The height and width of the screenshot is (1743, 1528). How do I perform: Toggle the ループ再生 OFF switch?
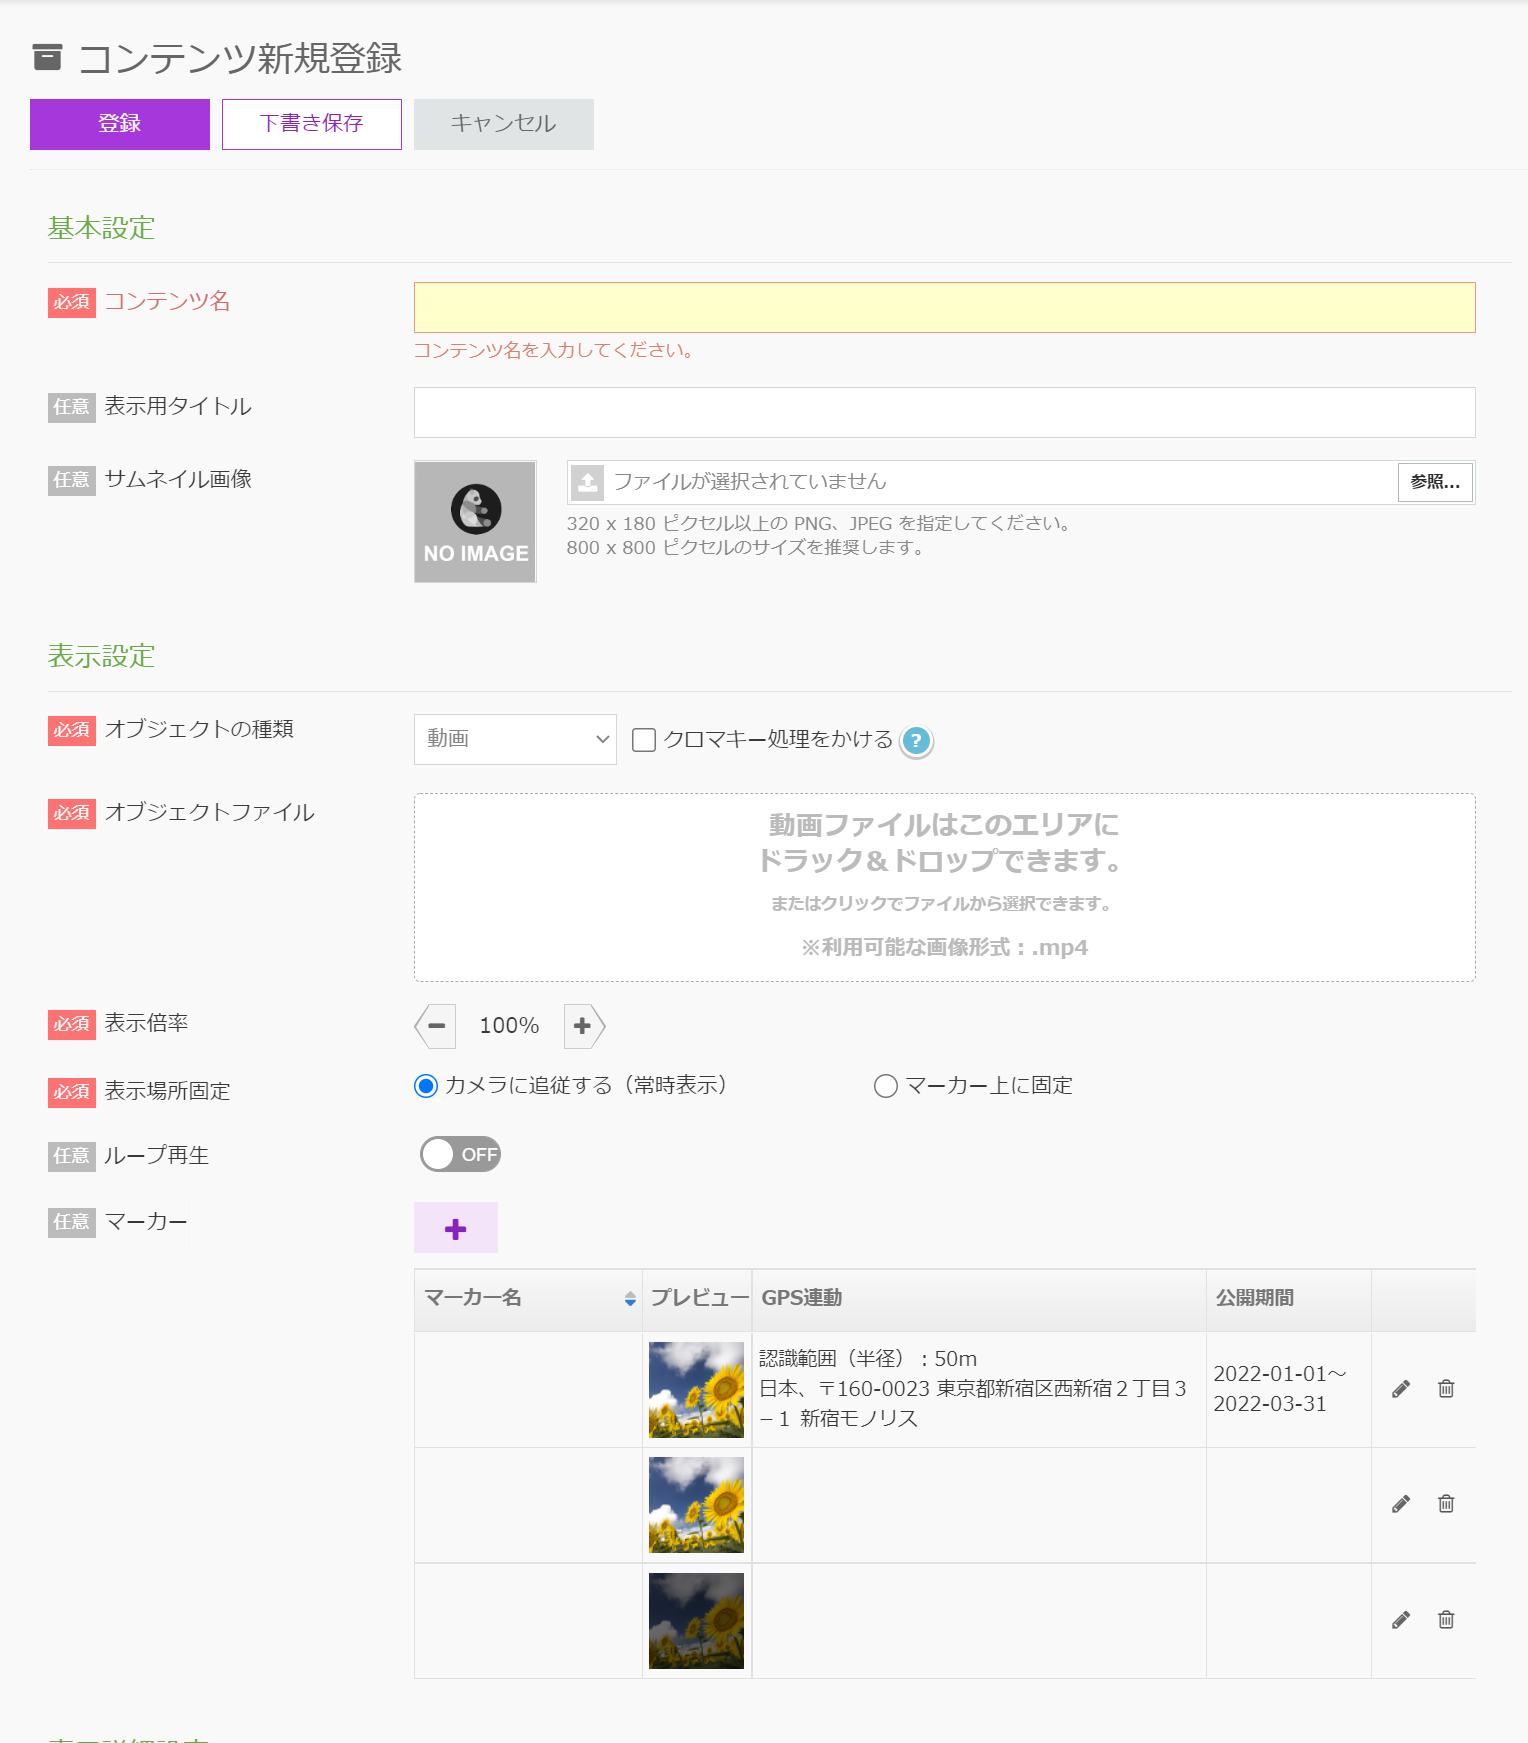[x=460, y=1154]
